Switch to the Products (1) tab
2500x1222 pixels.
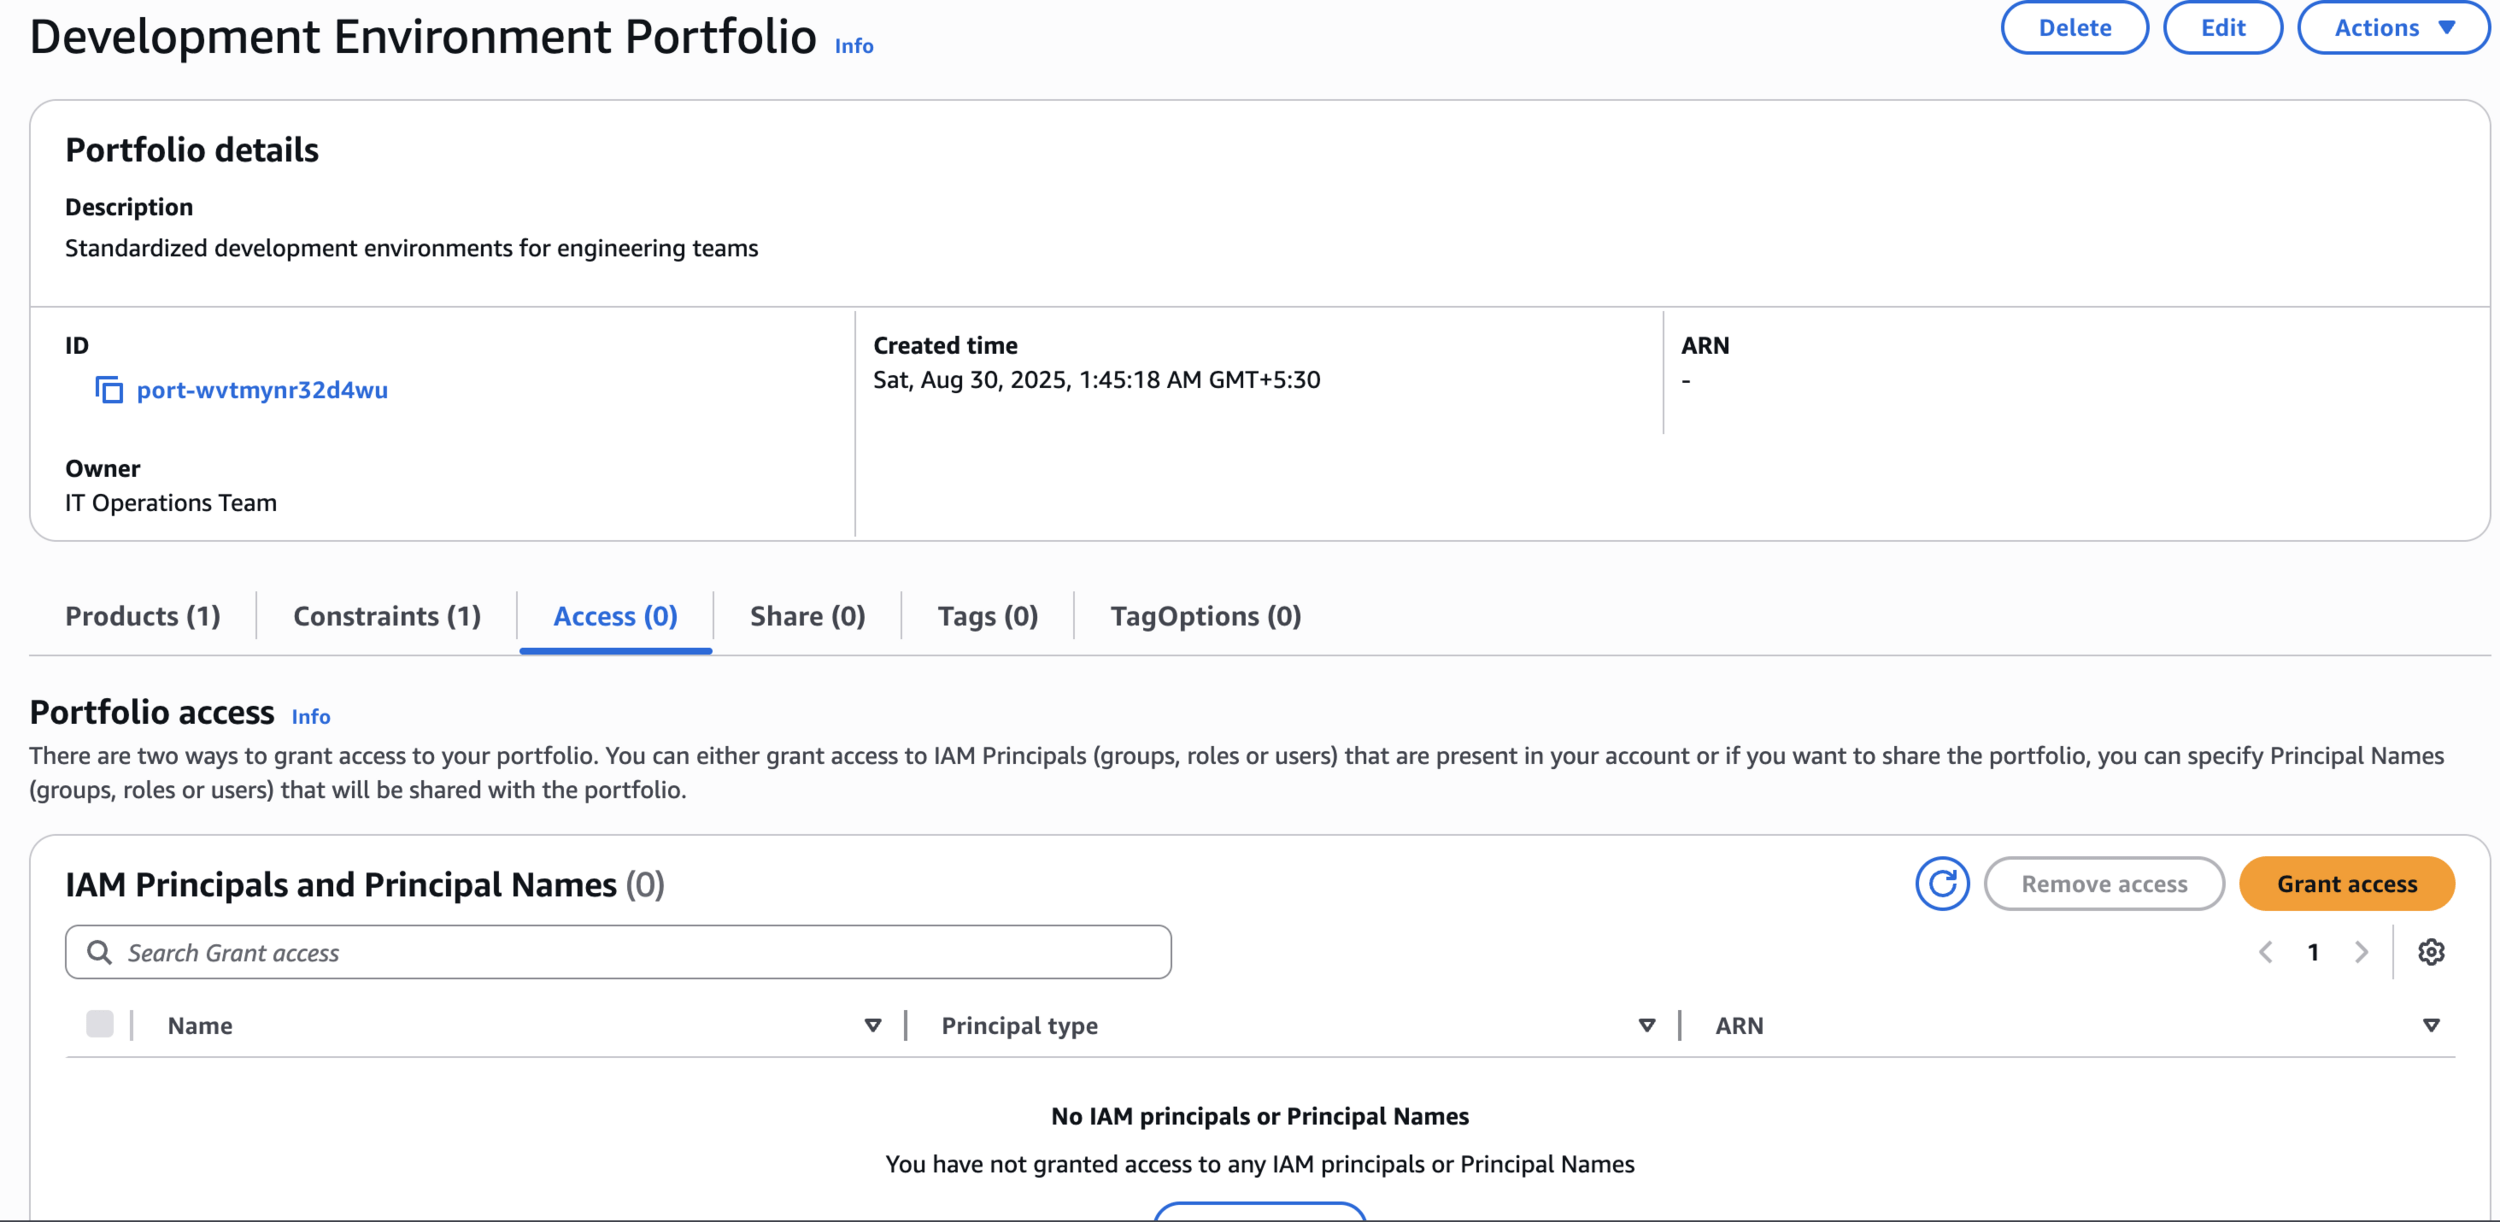coord(143,616)
